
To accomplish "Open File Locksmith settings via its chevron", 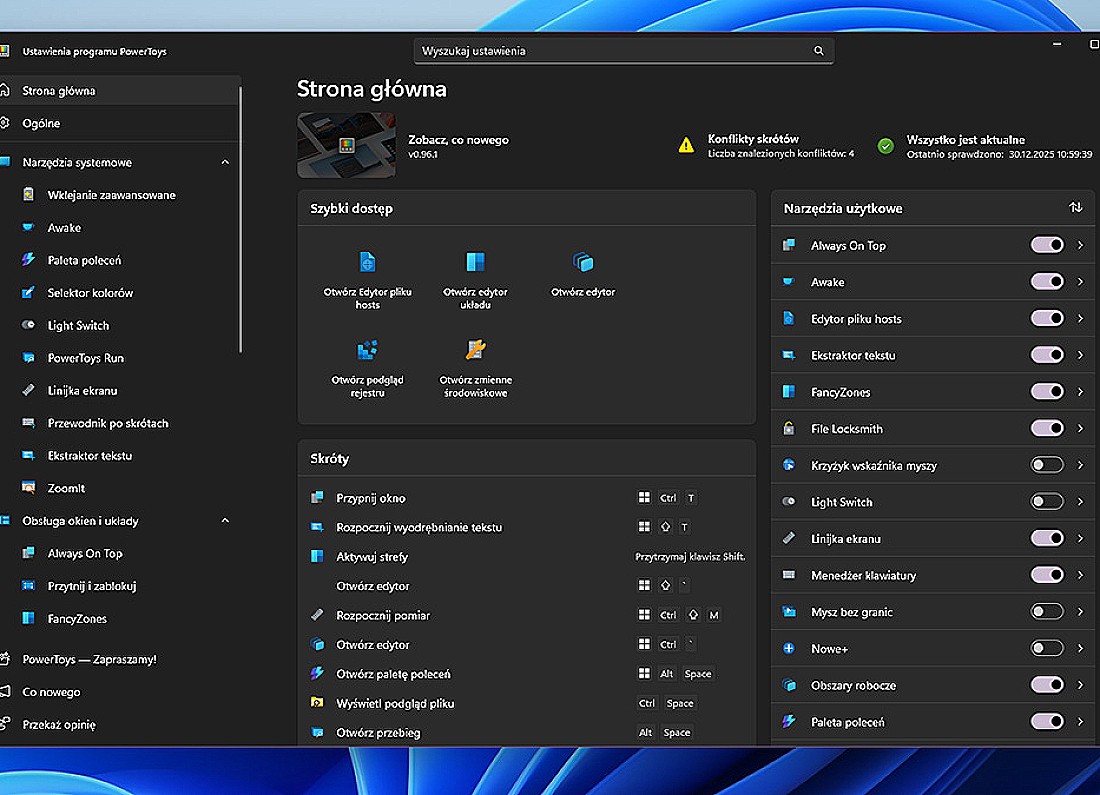I will [1080, 429].
